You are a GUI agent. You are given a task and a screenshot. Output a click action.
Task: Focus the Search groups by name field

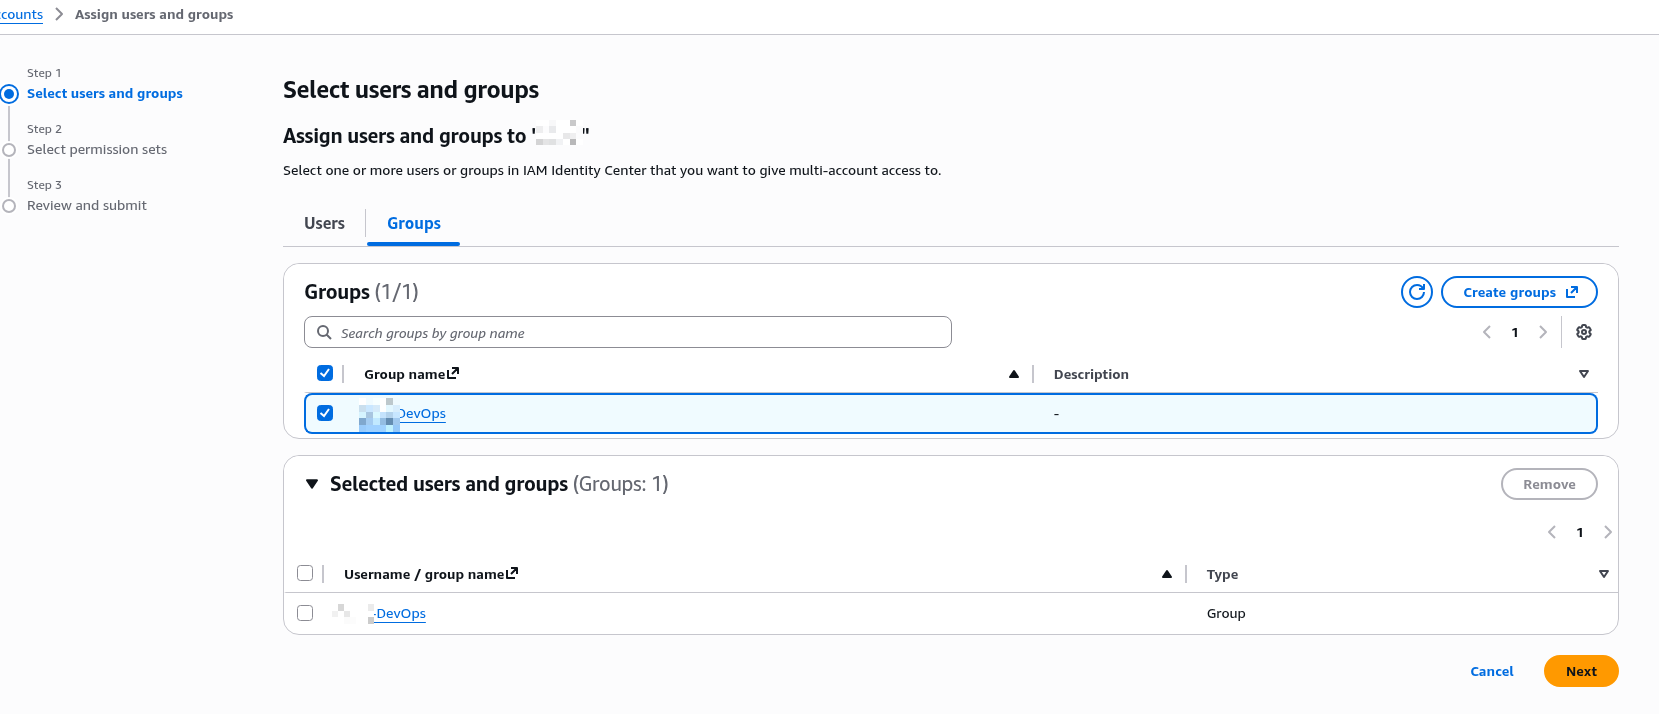pos(640,333)
